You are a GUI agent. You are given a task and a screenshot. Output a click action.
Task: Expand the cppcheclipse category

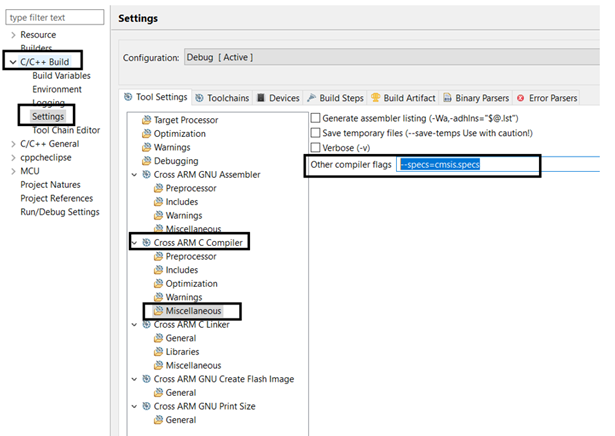click(13, 158)
